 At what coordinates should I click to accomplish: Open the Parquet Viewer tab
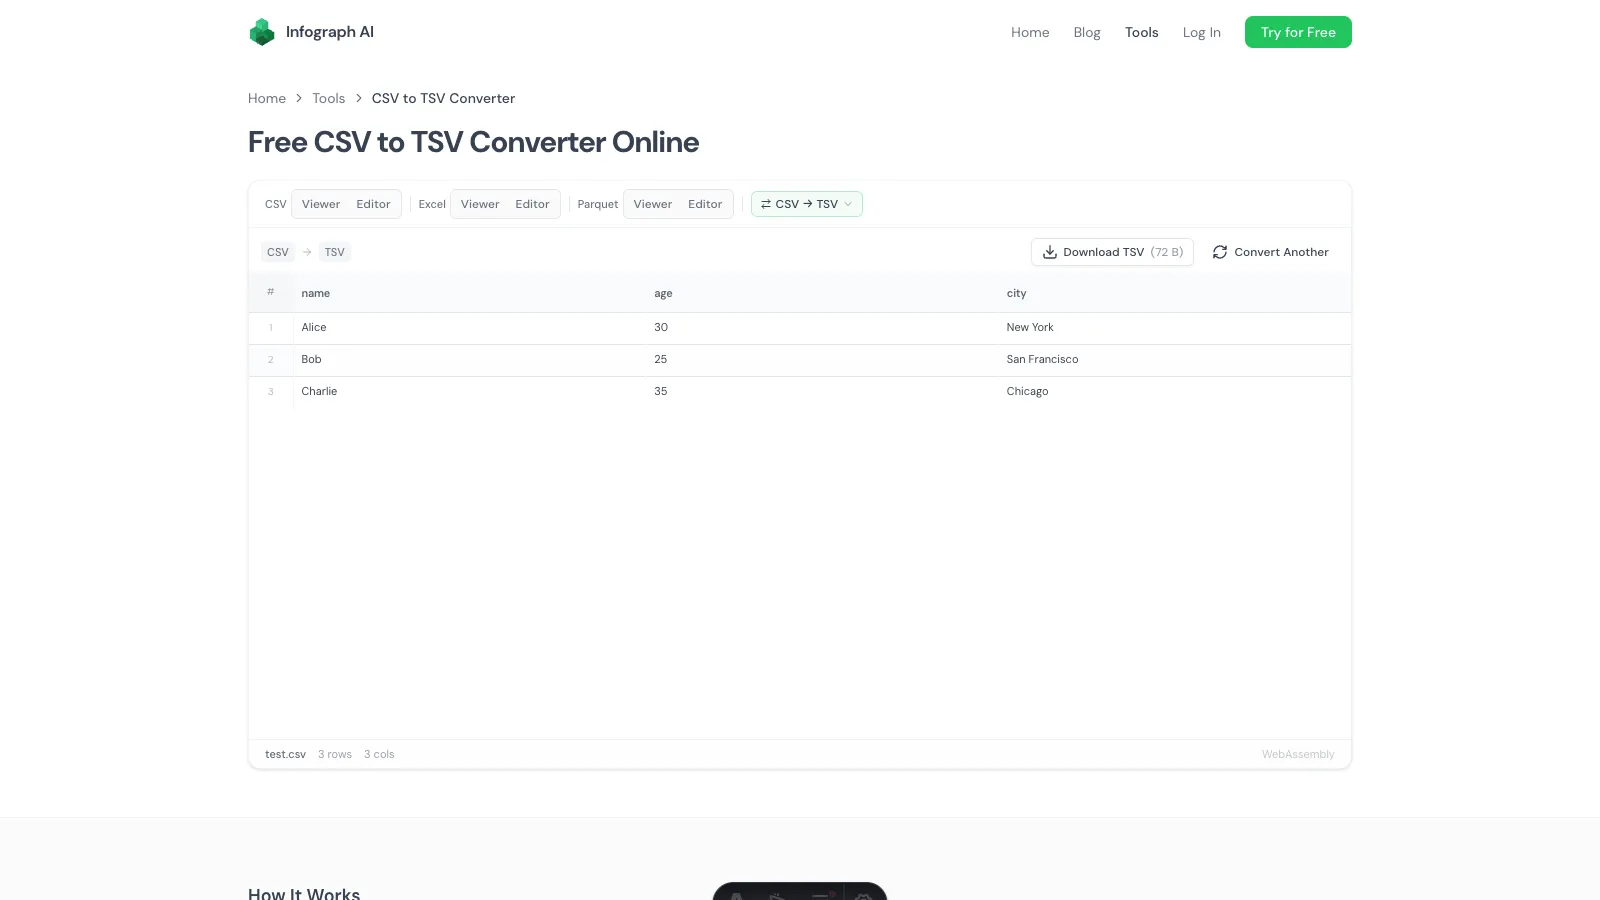[x=653, y=204]
